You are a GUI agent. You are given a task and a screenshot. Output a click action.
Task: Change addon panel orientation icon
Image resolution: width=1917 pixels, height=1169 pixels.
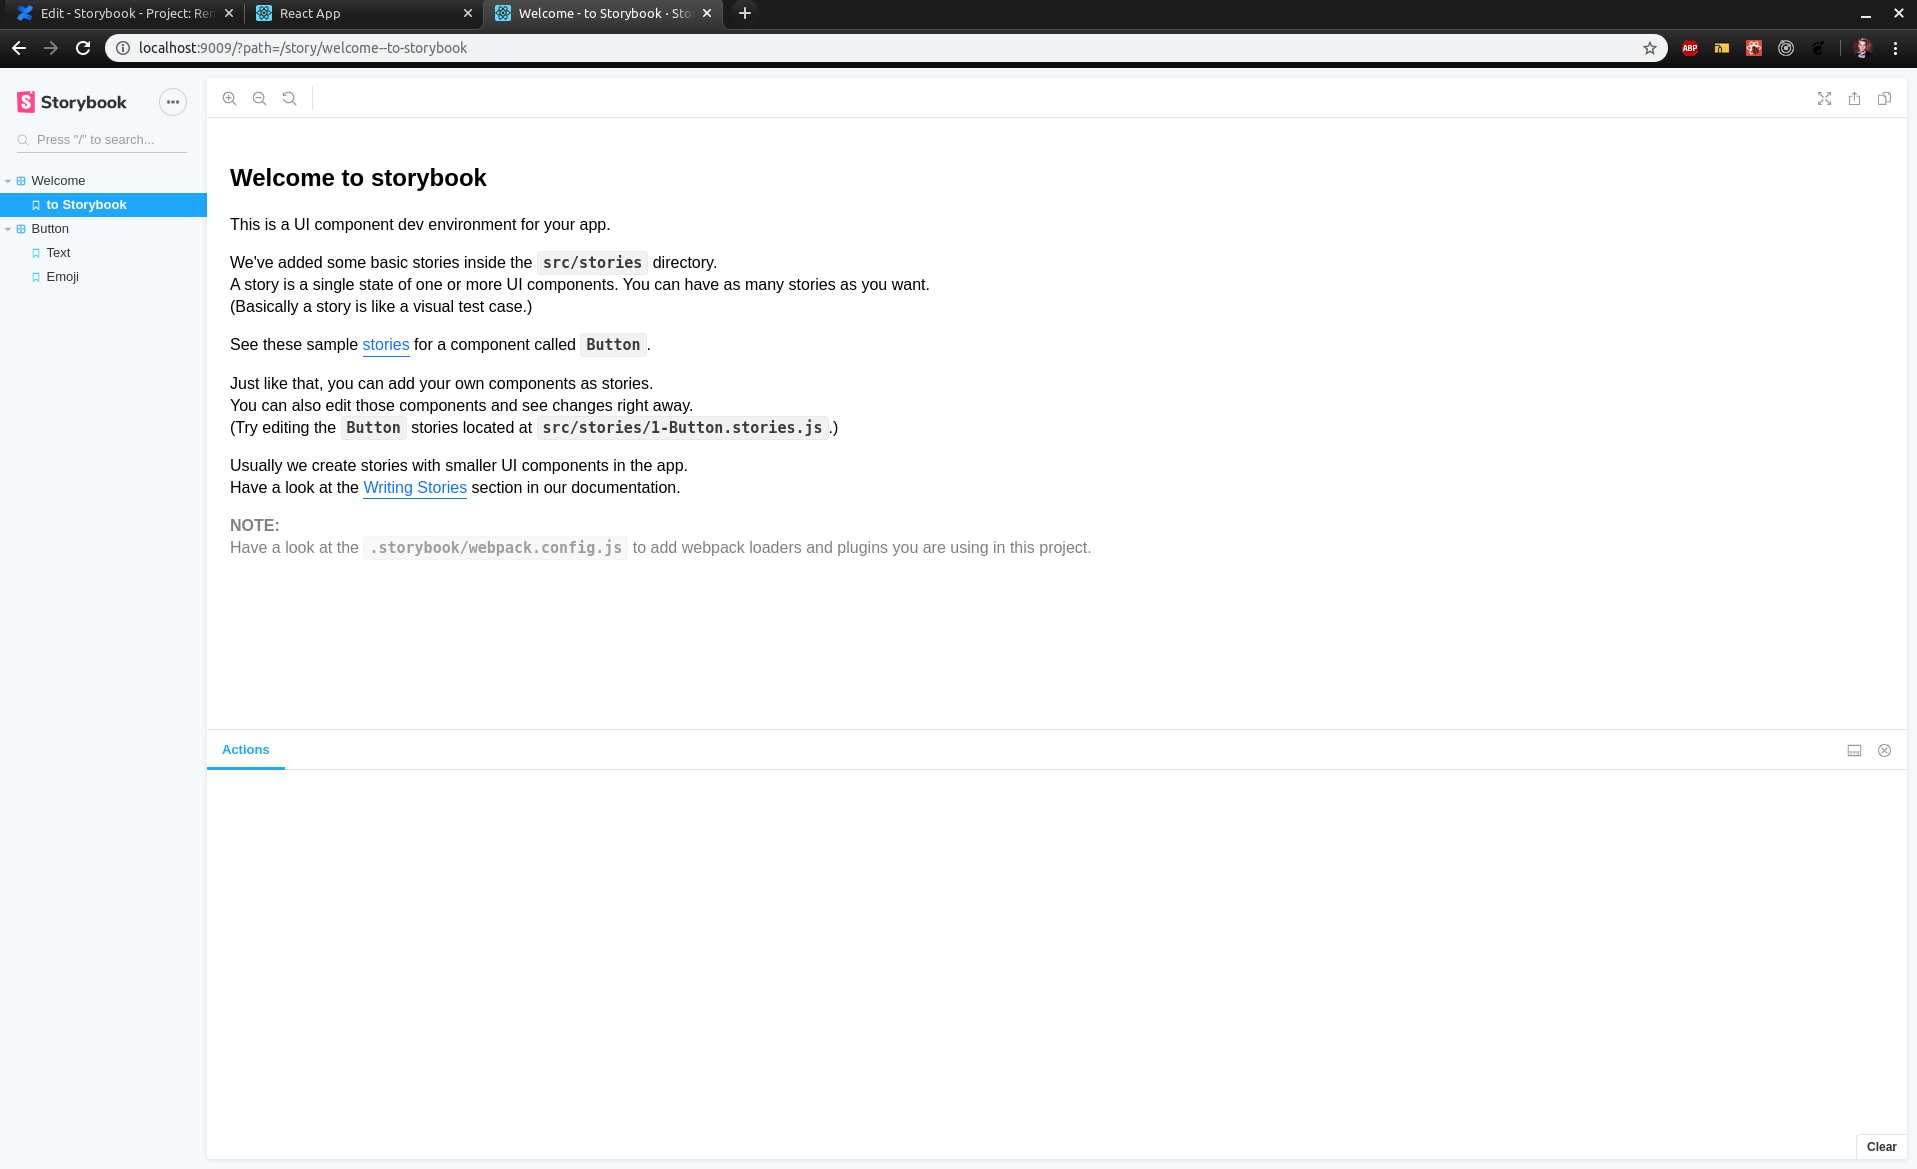tap(1854, 750)
